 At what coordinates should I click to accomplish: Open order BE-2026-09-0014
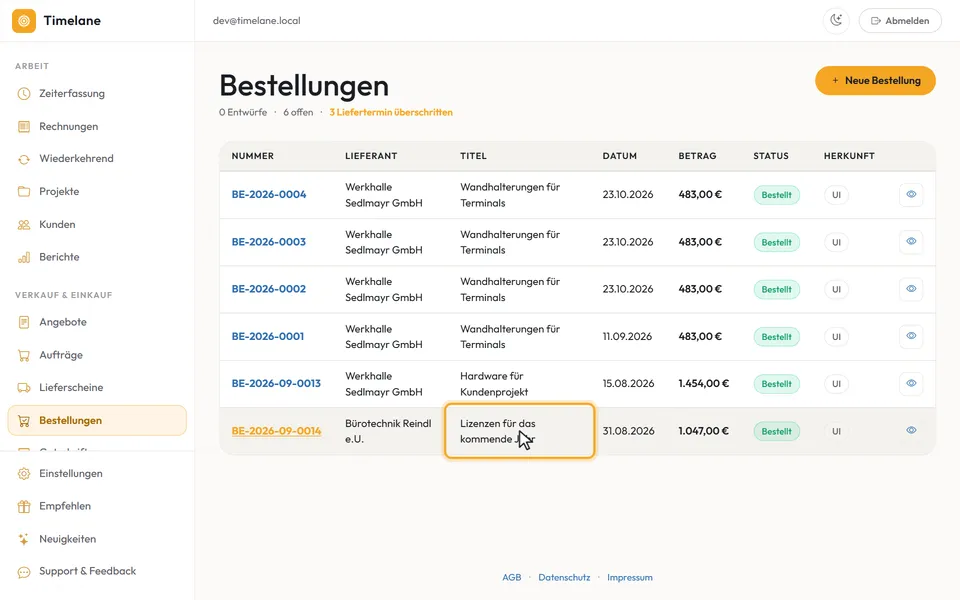pyautogui.click(x=276, y=431)
